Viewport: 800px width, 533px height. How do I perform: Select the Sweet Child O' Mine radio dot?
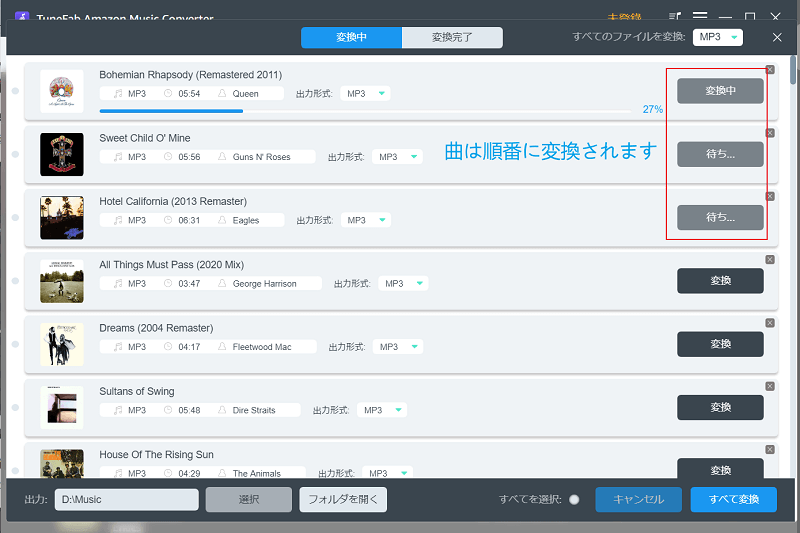point(15,154)
